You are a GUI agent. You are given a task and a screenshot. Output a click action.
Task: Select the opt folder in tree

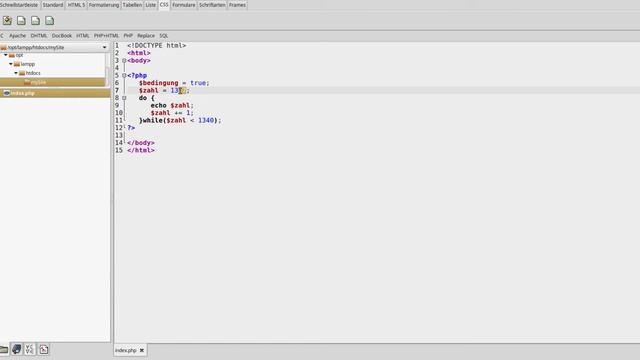pos(19,55)
